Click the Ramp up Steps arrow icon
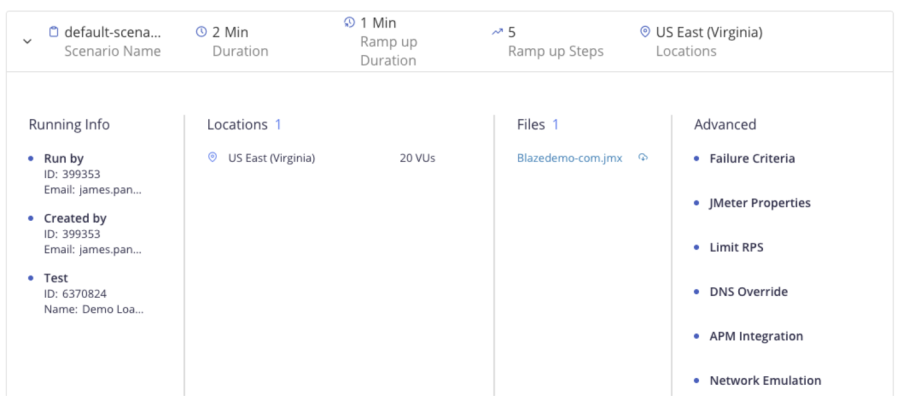This screenshot has width=900, height=410. point(497,32)
